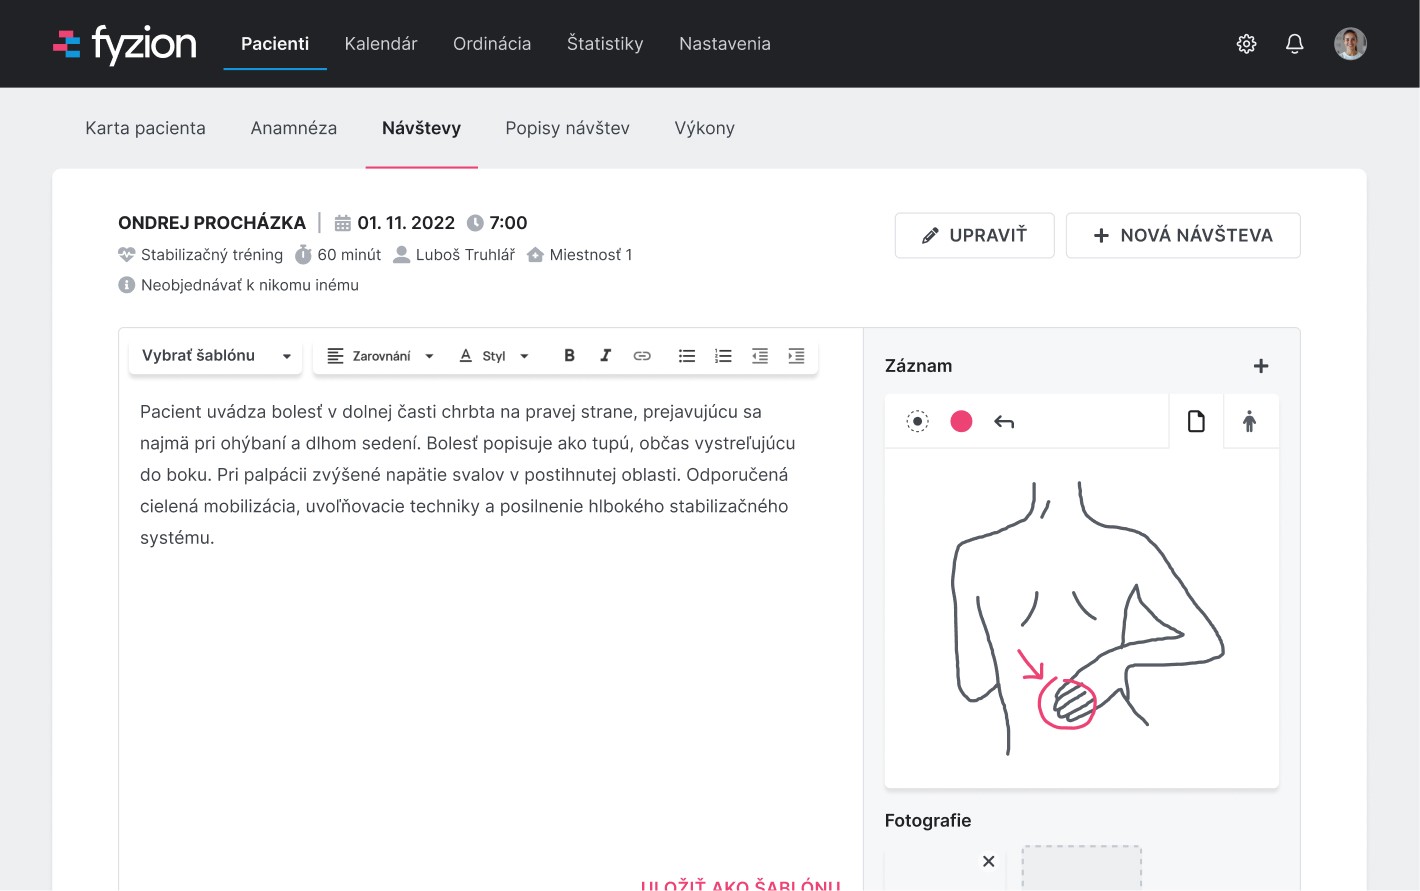The width and height of the screenshot is (1420, 891).
Task: Click ULOŽIŤ AKO ŠABLÓNU link
Action: pos(740,884)
